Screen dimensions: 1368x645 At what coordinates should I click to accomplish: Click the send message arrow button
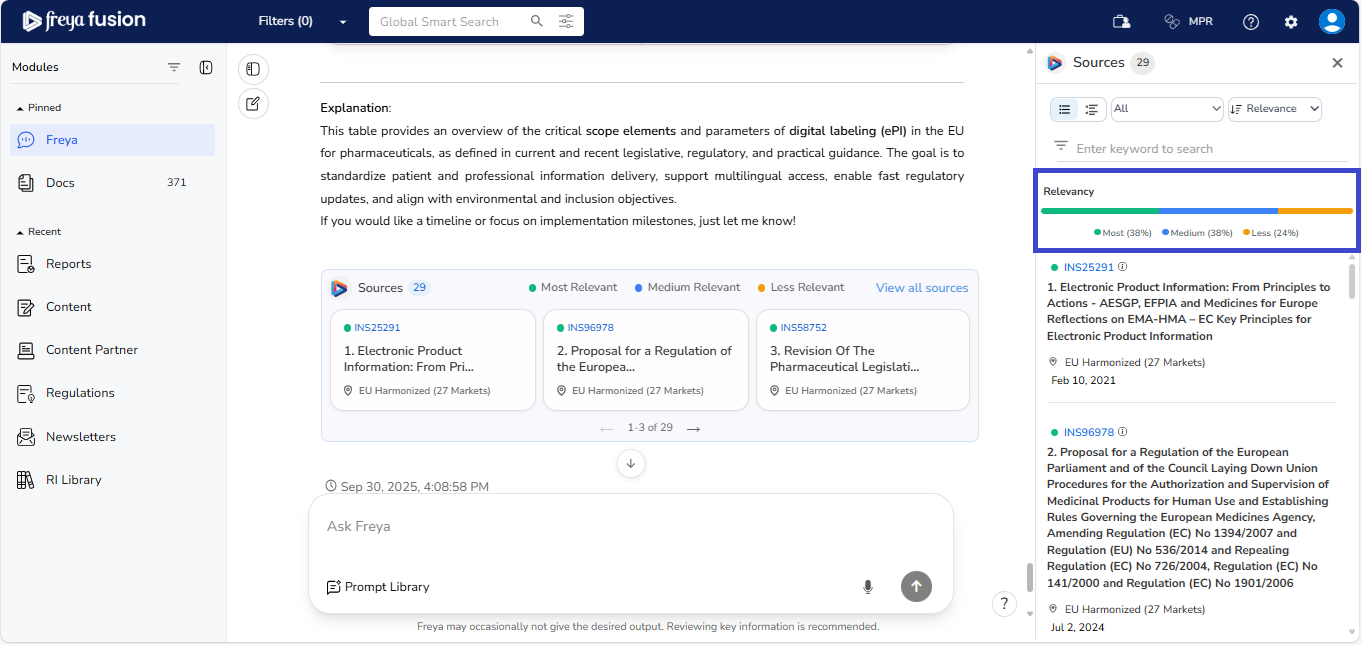pyautogui.click(x=916, y=587)
